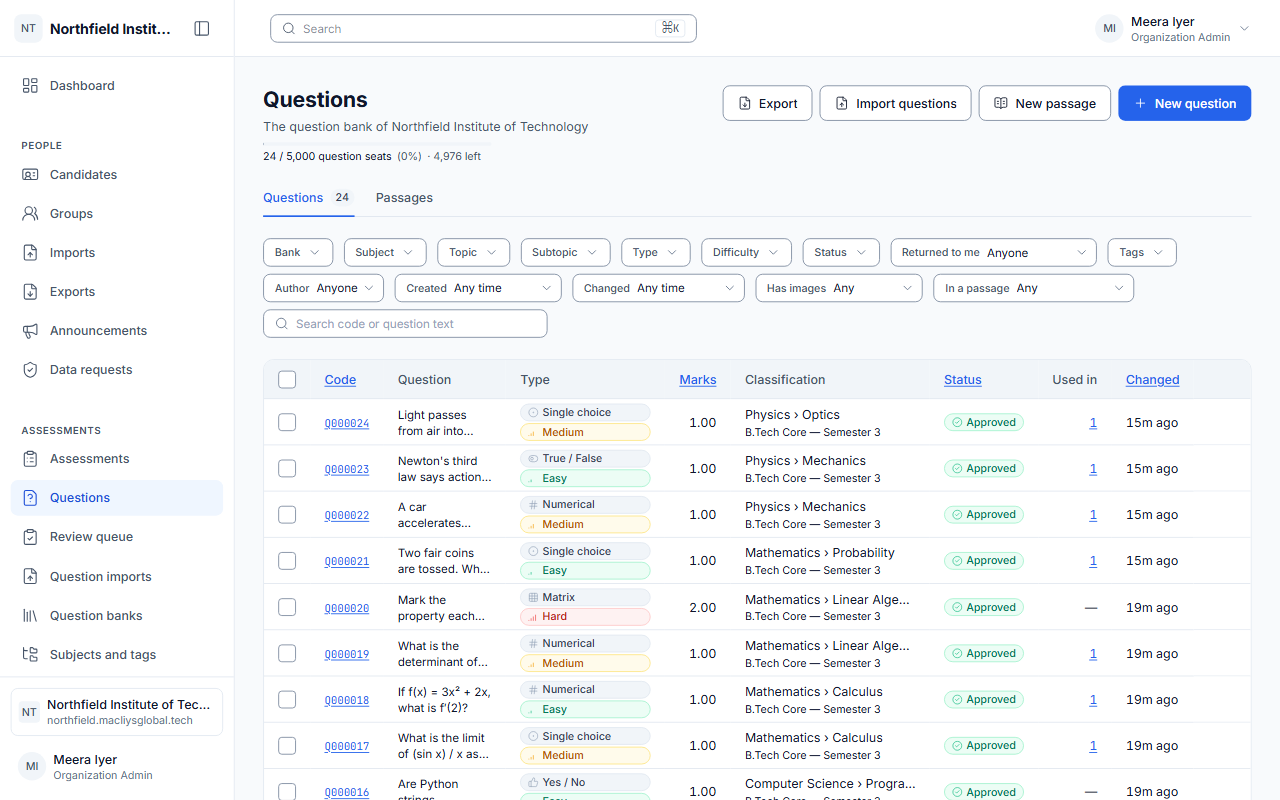Click the Import questions button
The height and width of the screenshot is (800, 1280).
pos(895,103)
